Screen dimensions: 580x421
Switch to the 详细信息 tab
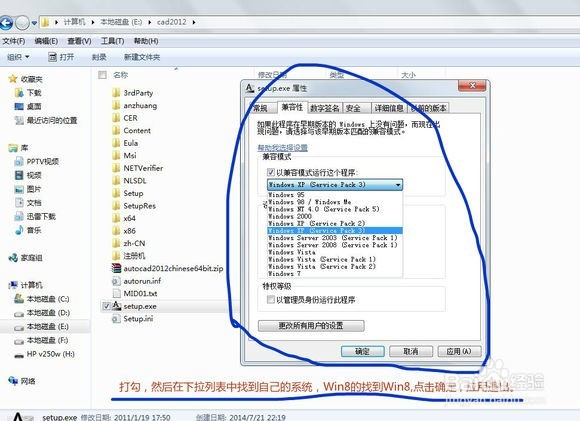point(389,108)
